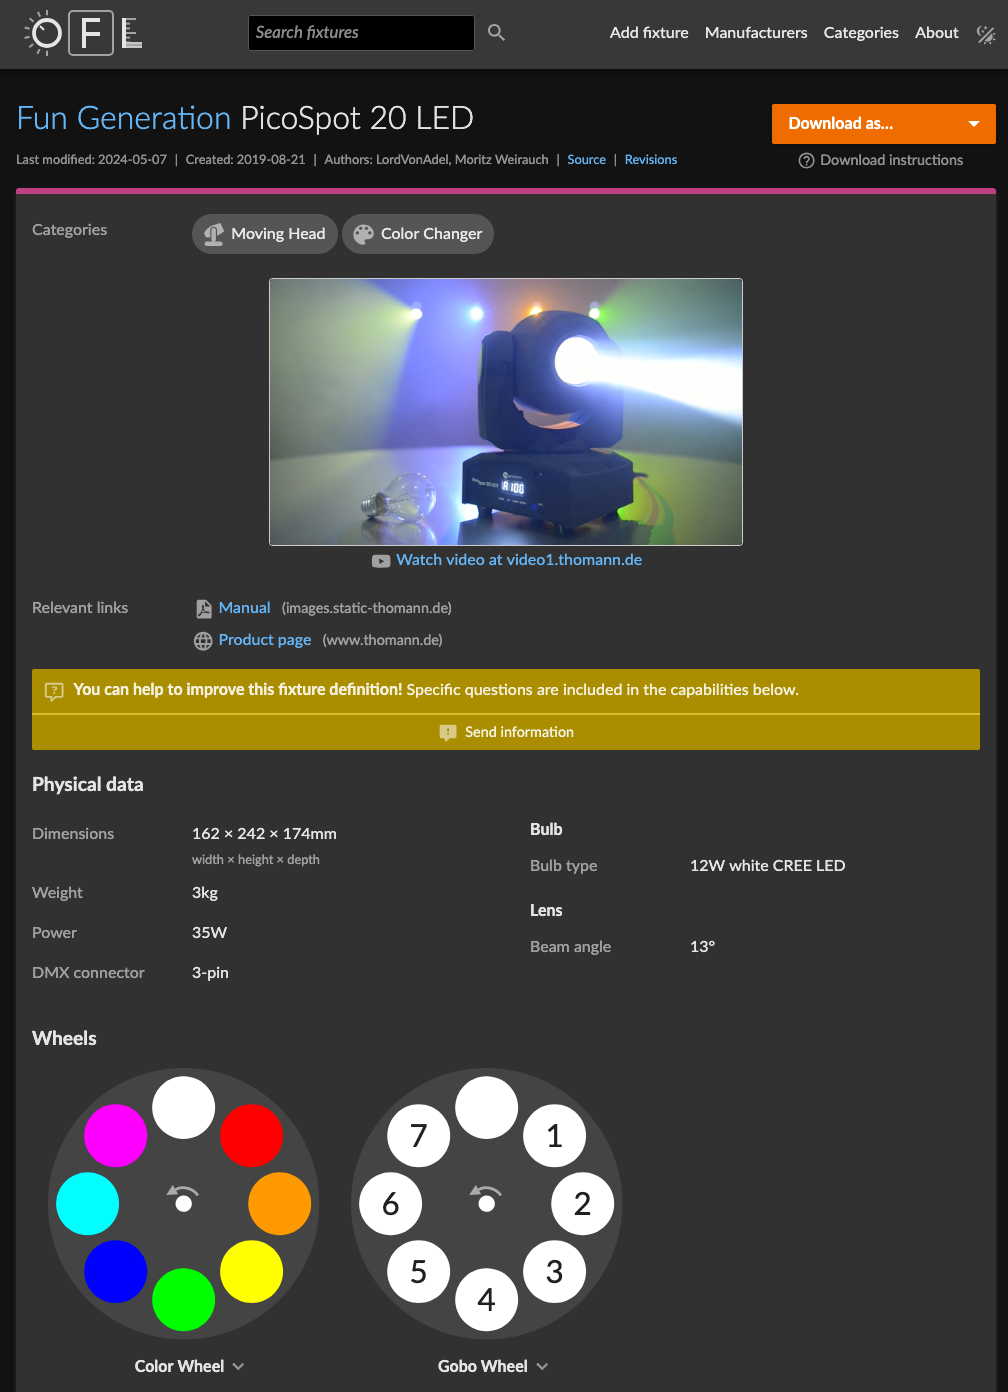
Task: Open the Download as... dropdown
Action: pos(884,124)
